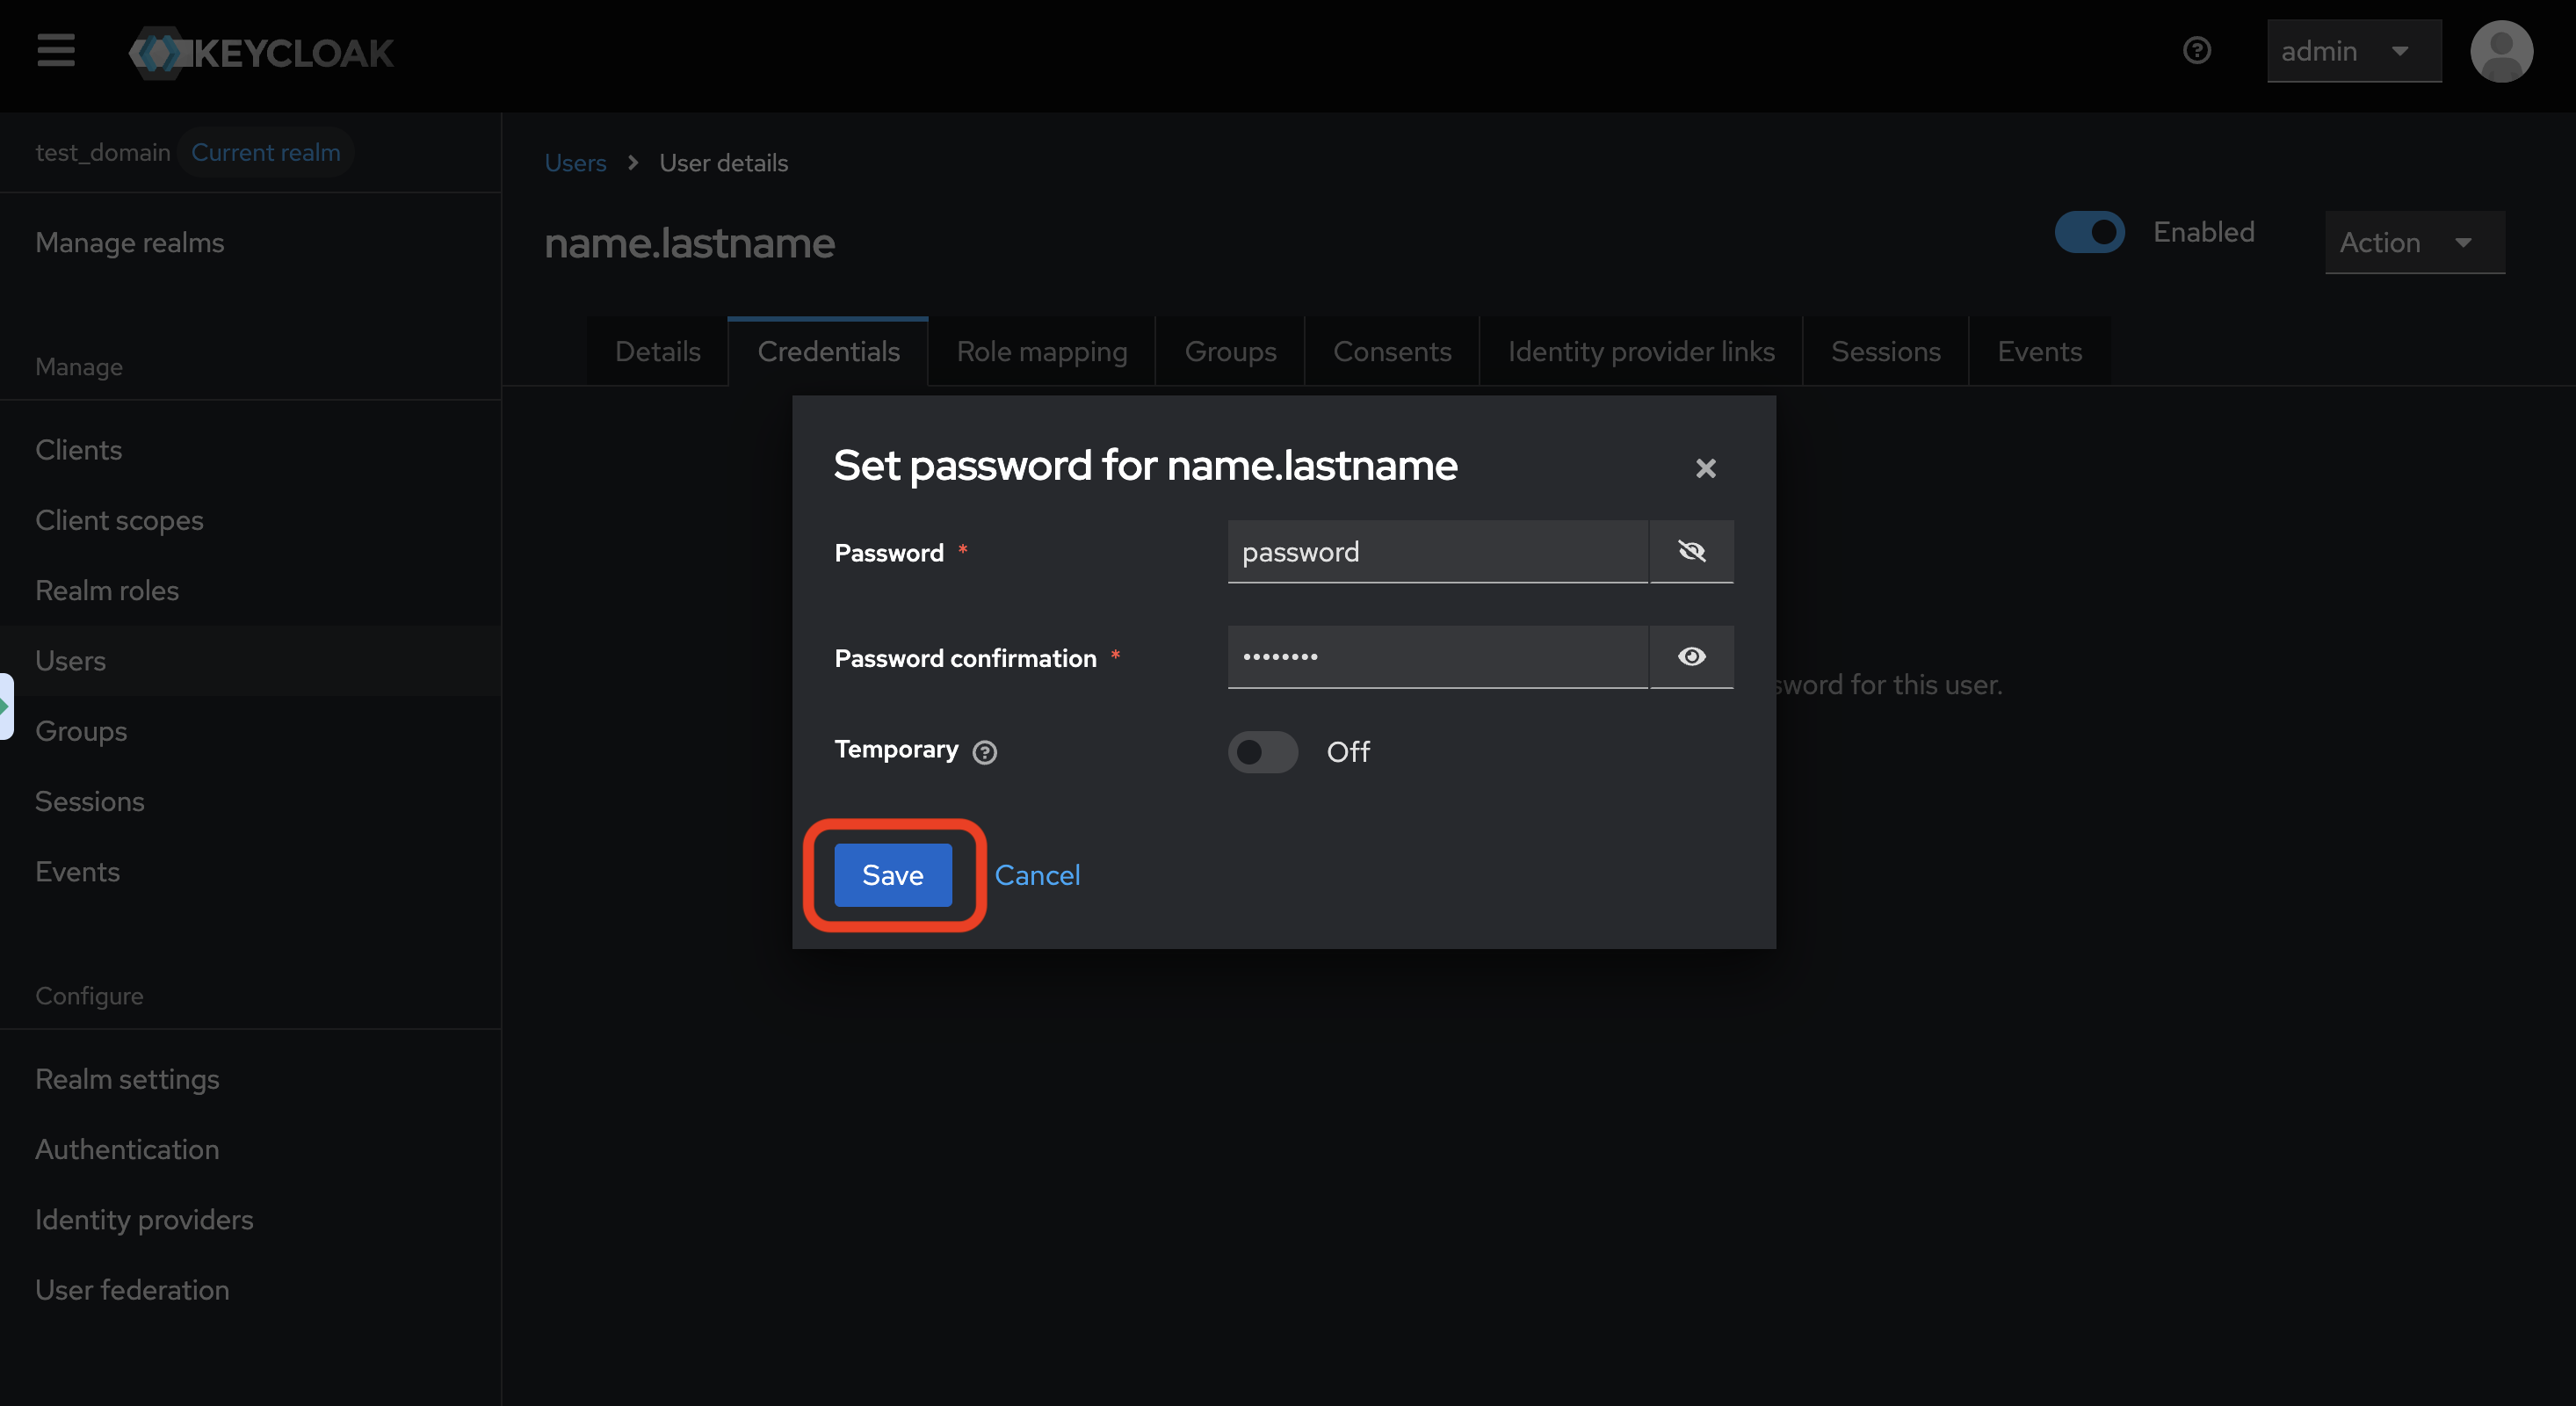Viewport: 2576px width, 1406px height.
Task: Click the Keycloak logo
Action: [x=262, y=52]
